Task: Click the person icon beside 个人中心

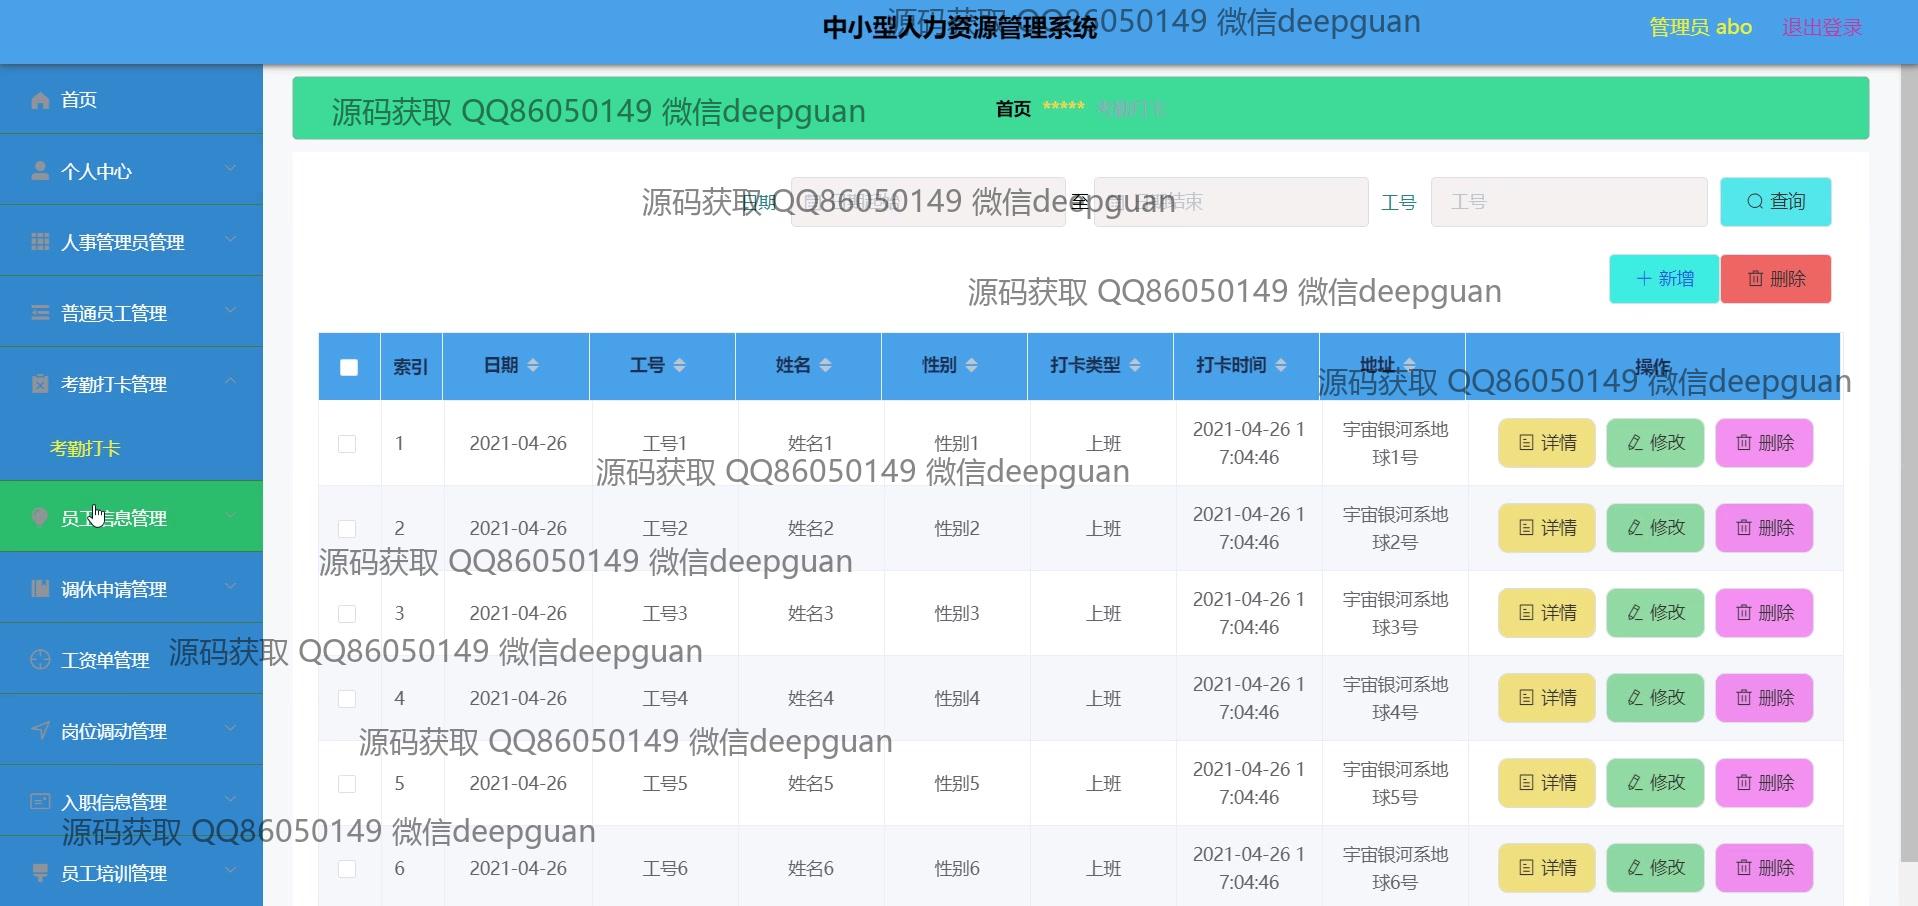Action: click(40, 171)
